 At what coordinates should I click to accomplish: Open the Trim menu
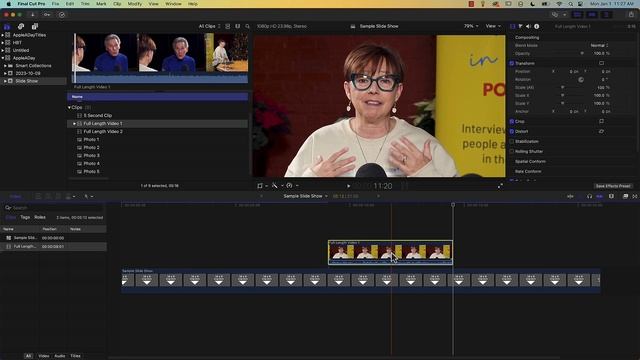pyautogui.click(x=85, y=4)
